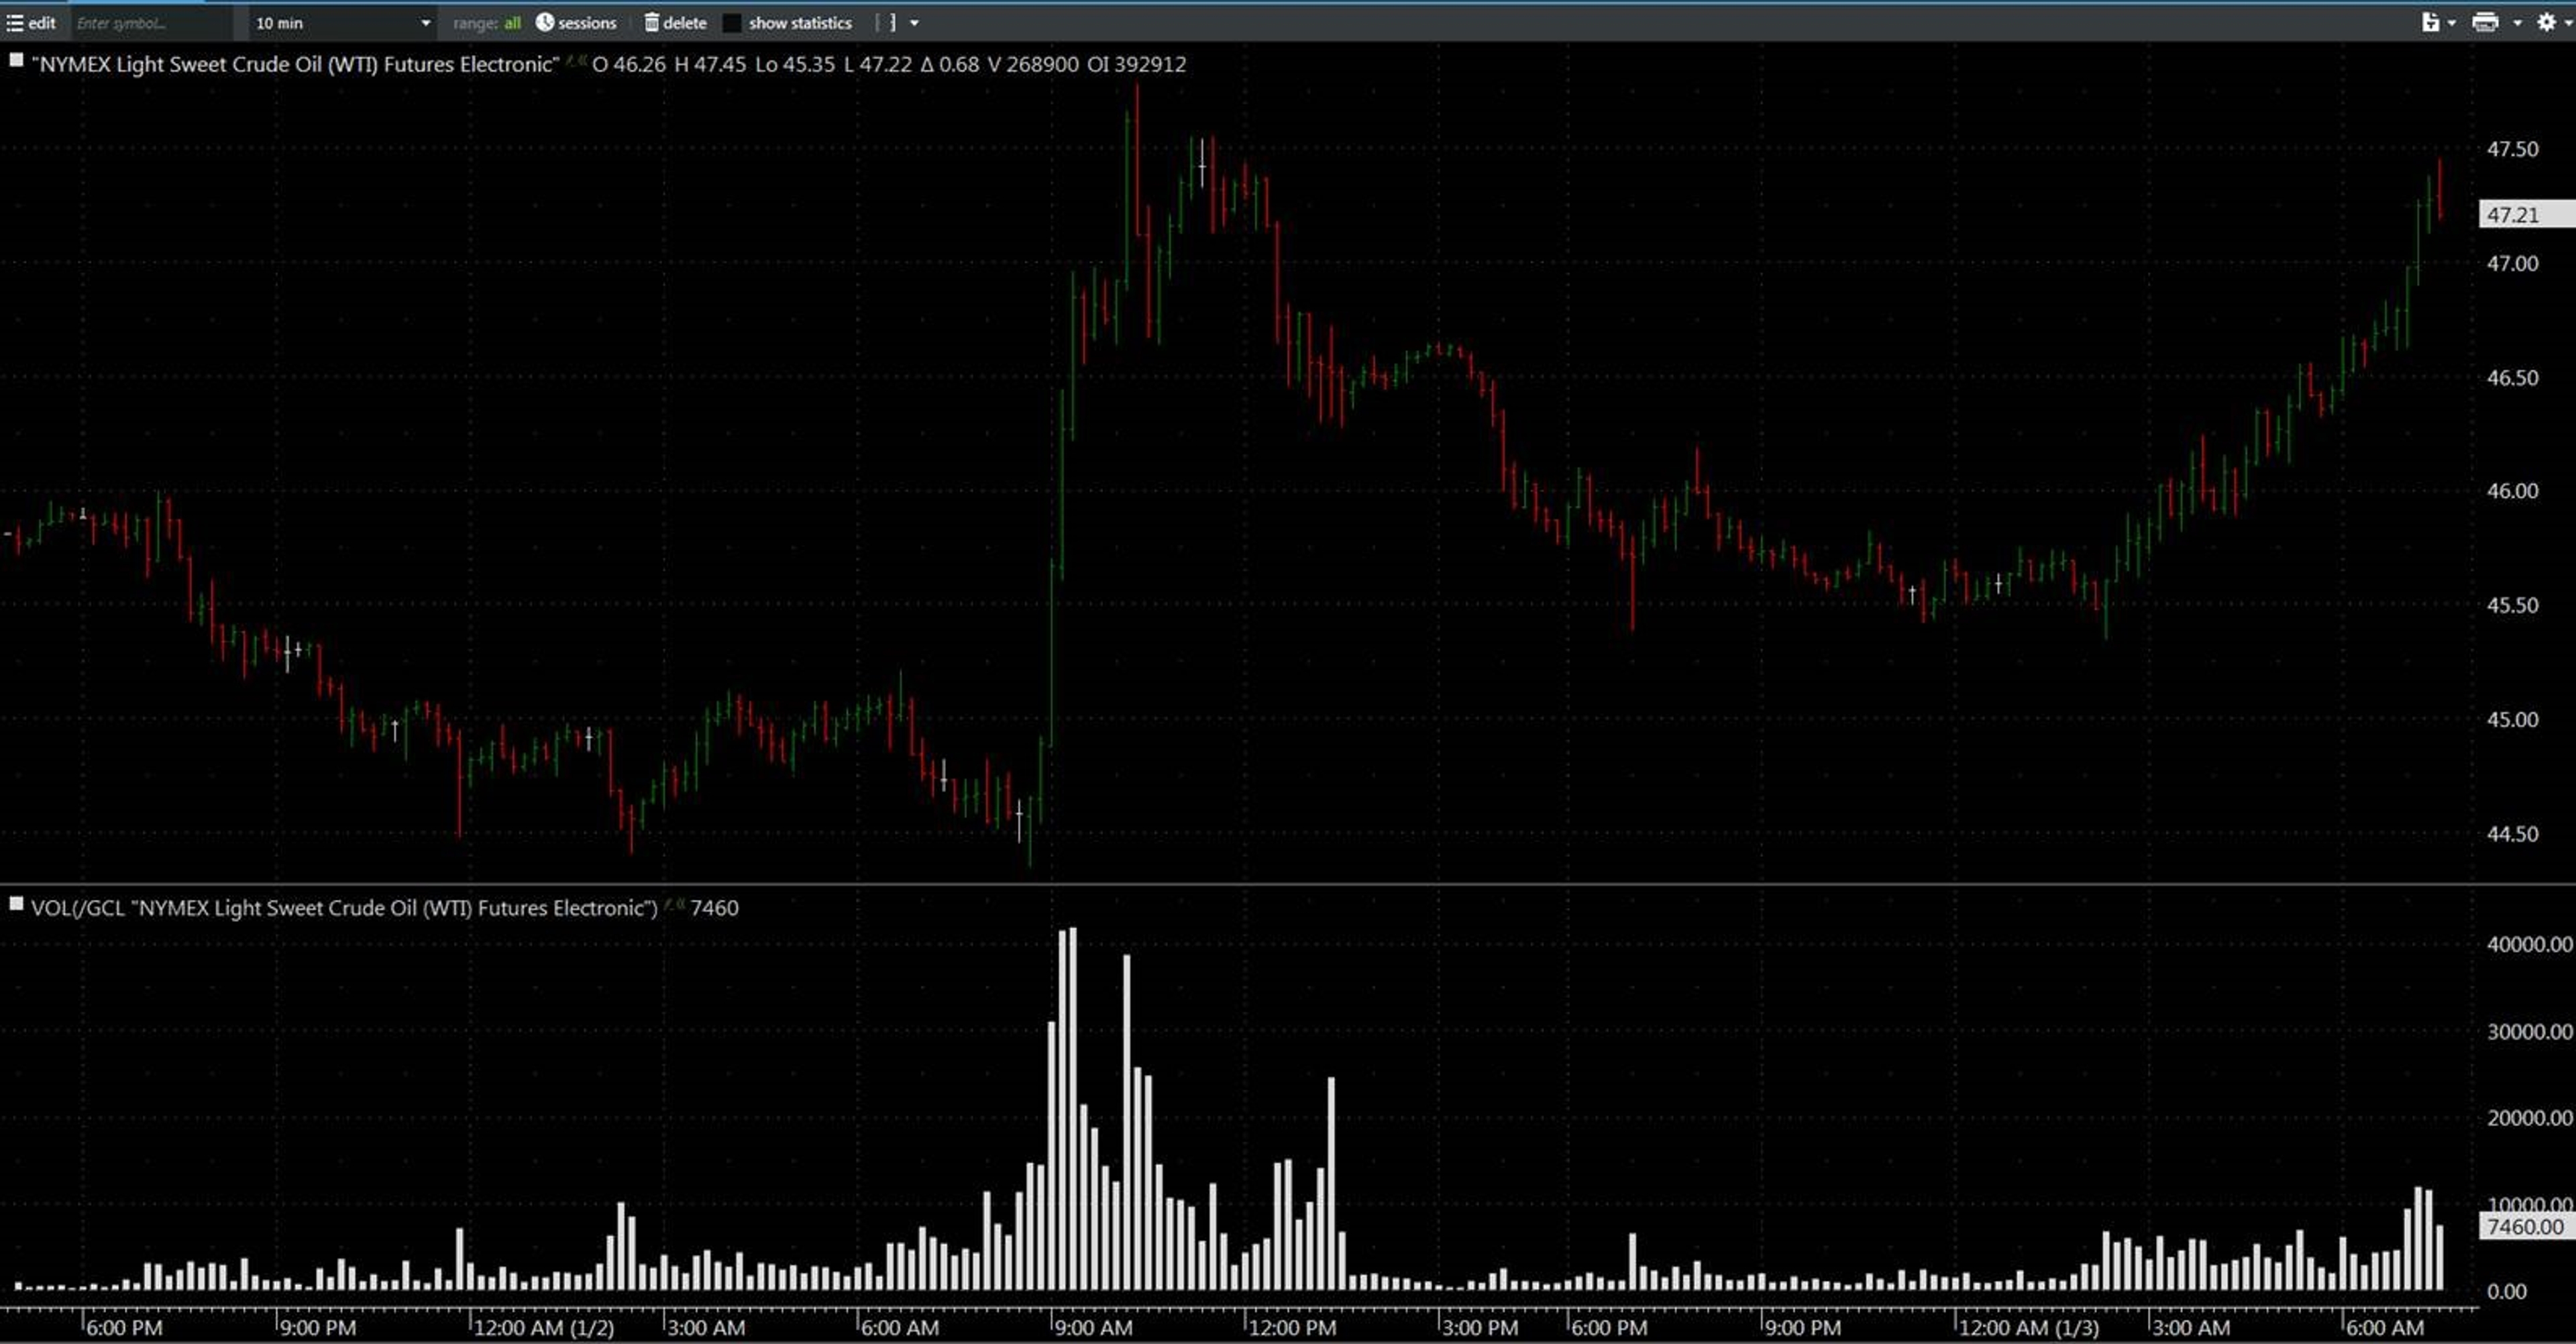Click the 7460.00 current volume label on the axis

[2526, 1226]
